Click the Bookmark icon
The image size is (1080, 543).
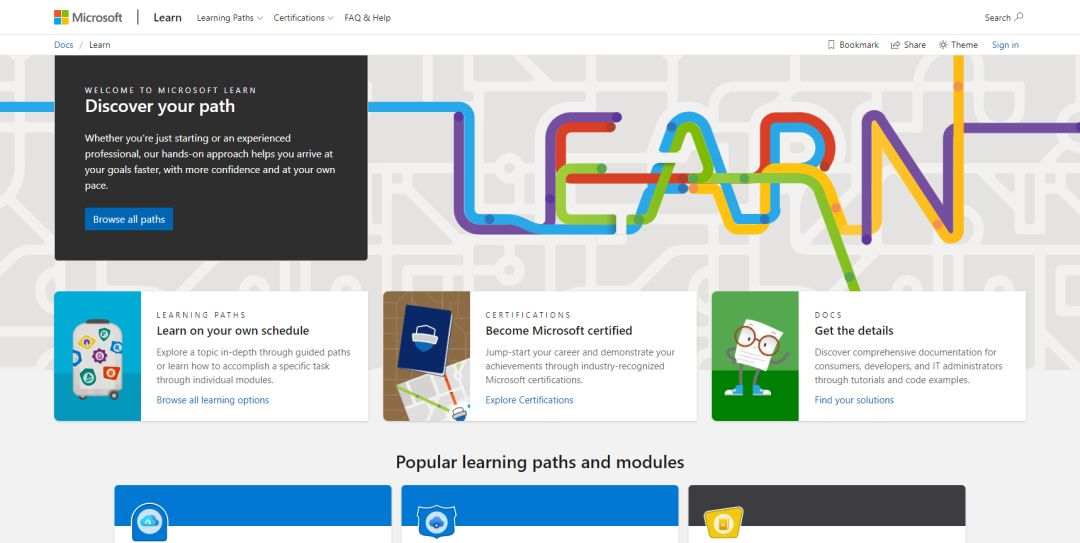click(831, 45)
